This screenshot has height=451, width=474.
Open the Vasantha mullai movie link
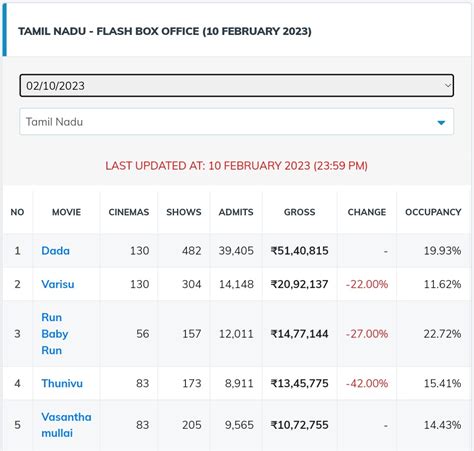[66, 425]
